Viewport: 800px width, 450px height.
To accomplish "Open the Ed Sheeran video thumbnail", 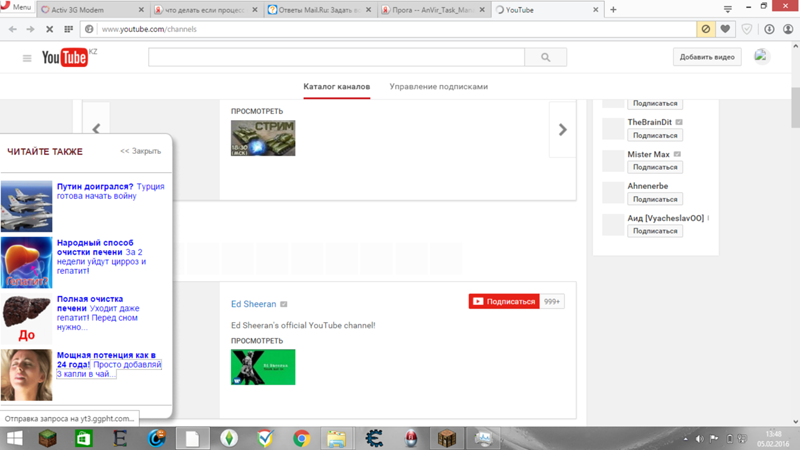I will 263,367.
